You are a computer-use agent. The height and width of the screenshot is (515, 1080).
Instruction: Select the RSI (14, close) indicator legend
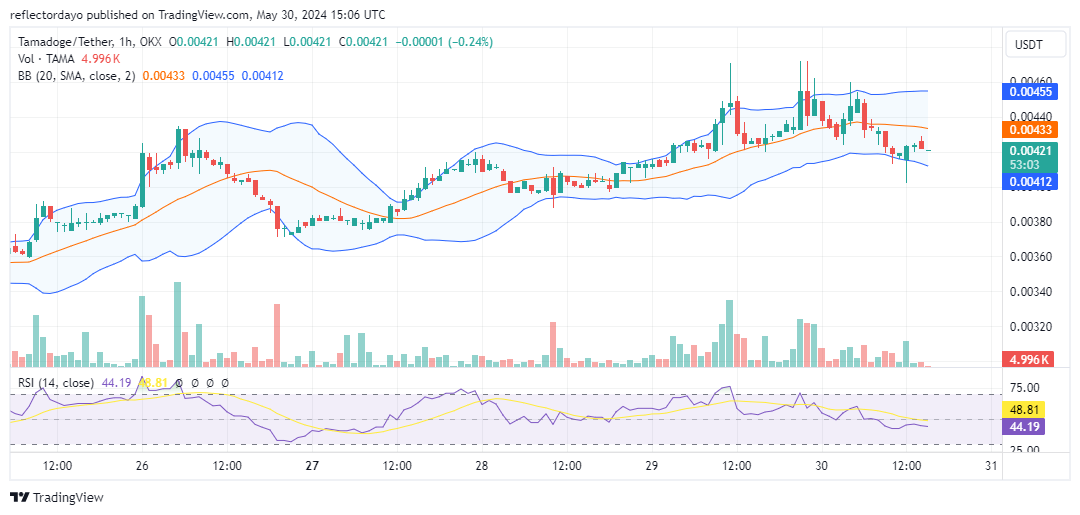[x=57, y=383]
